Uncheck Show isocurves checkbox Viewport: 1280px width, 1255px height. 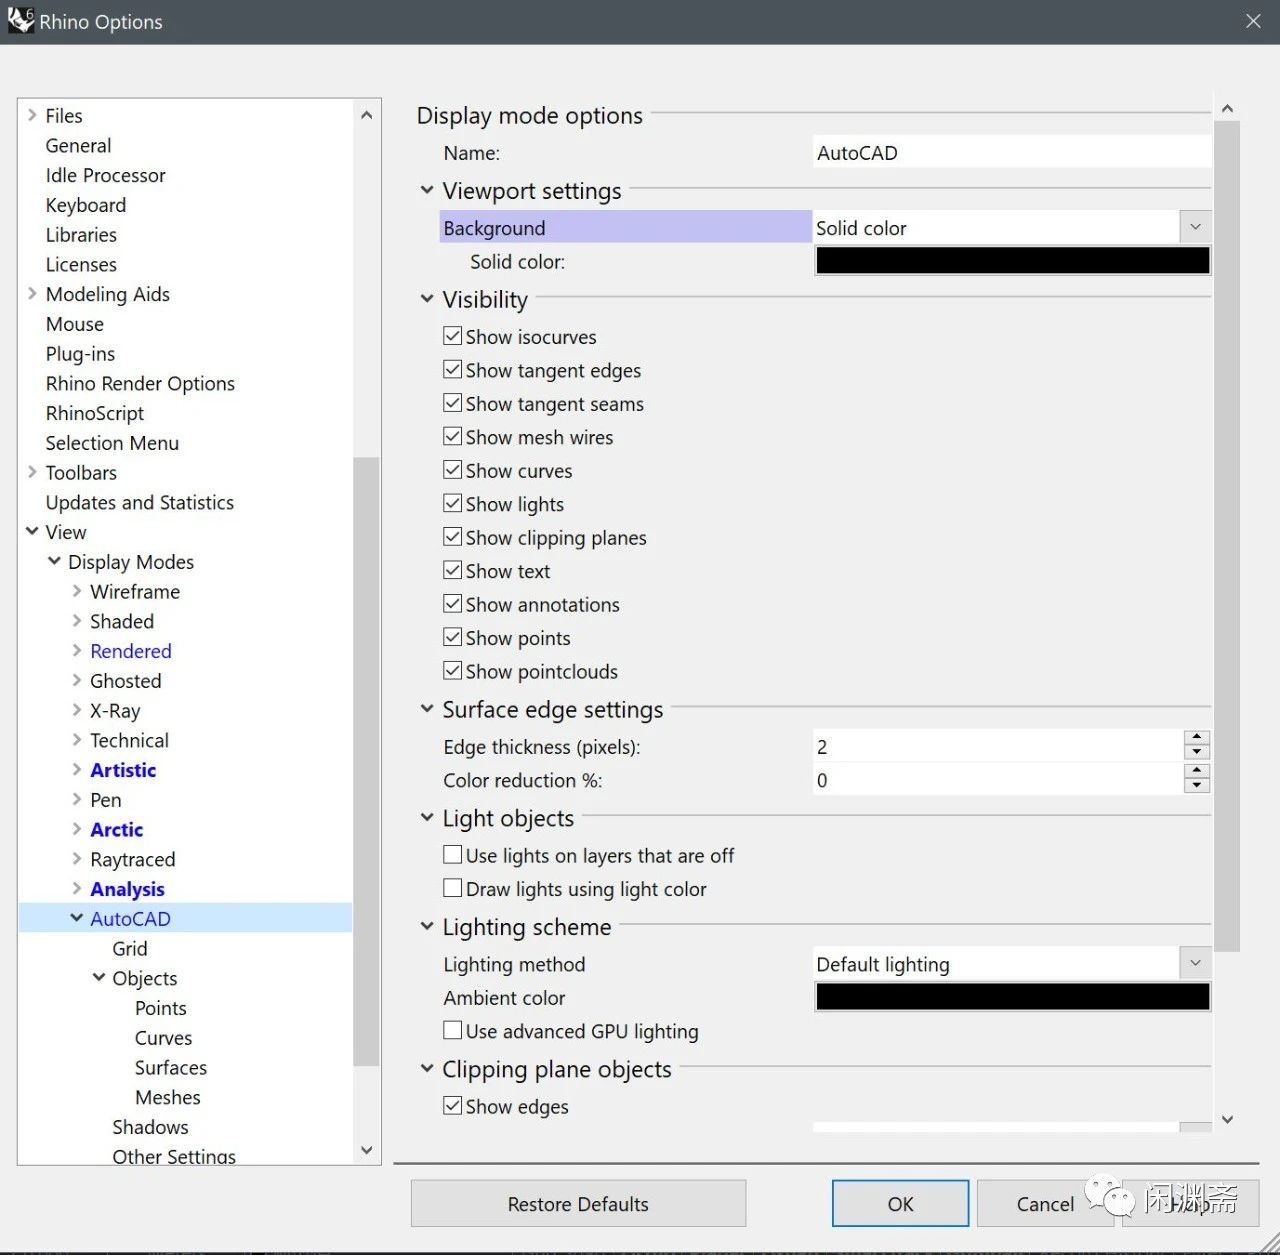tap(453, 336)
